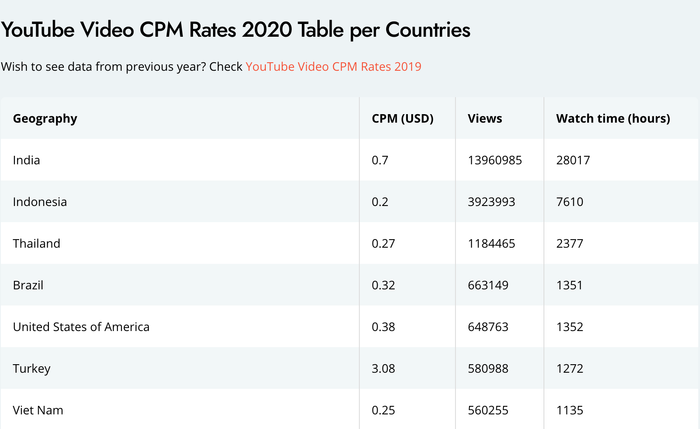The width and height of the screenshot is (700, 429).
Task: Click the Brazil geography cell
Action: click(29, 285)
